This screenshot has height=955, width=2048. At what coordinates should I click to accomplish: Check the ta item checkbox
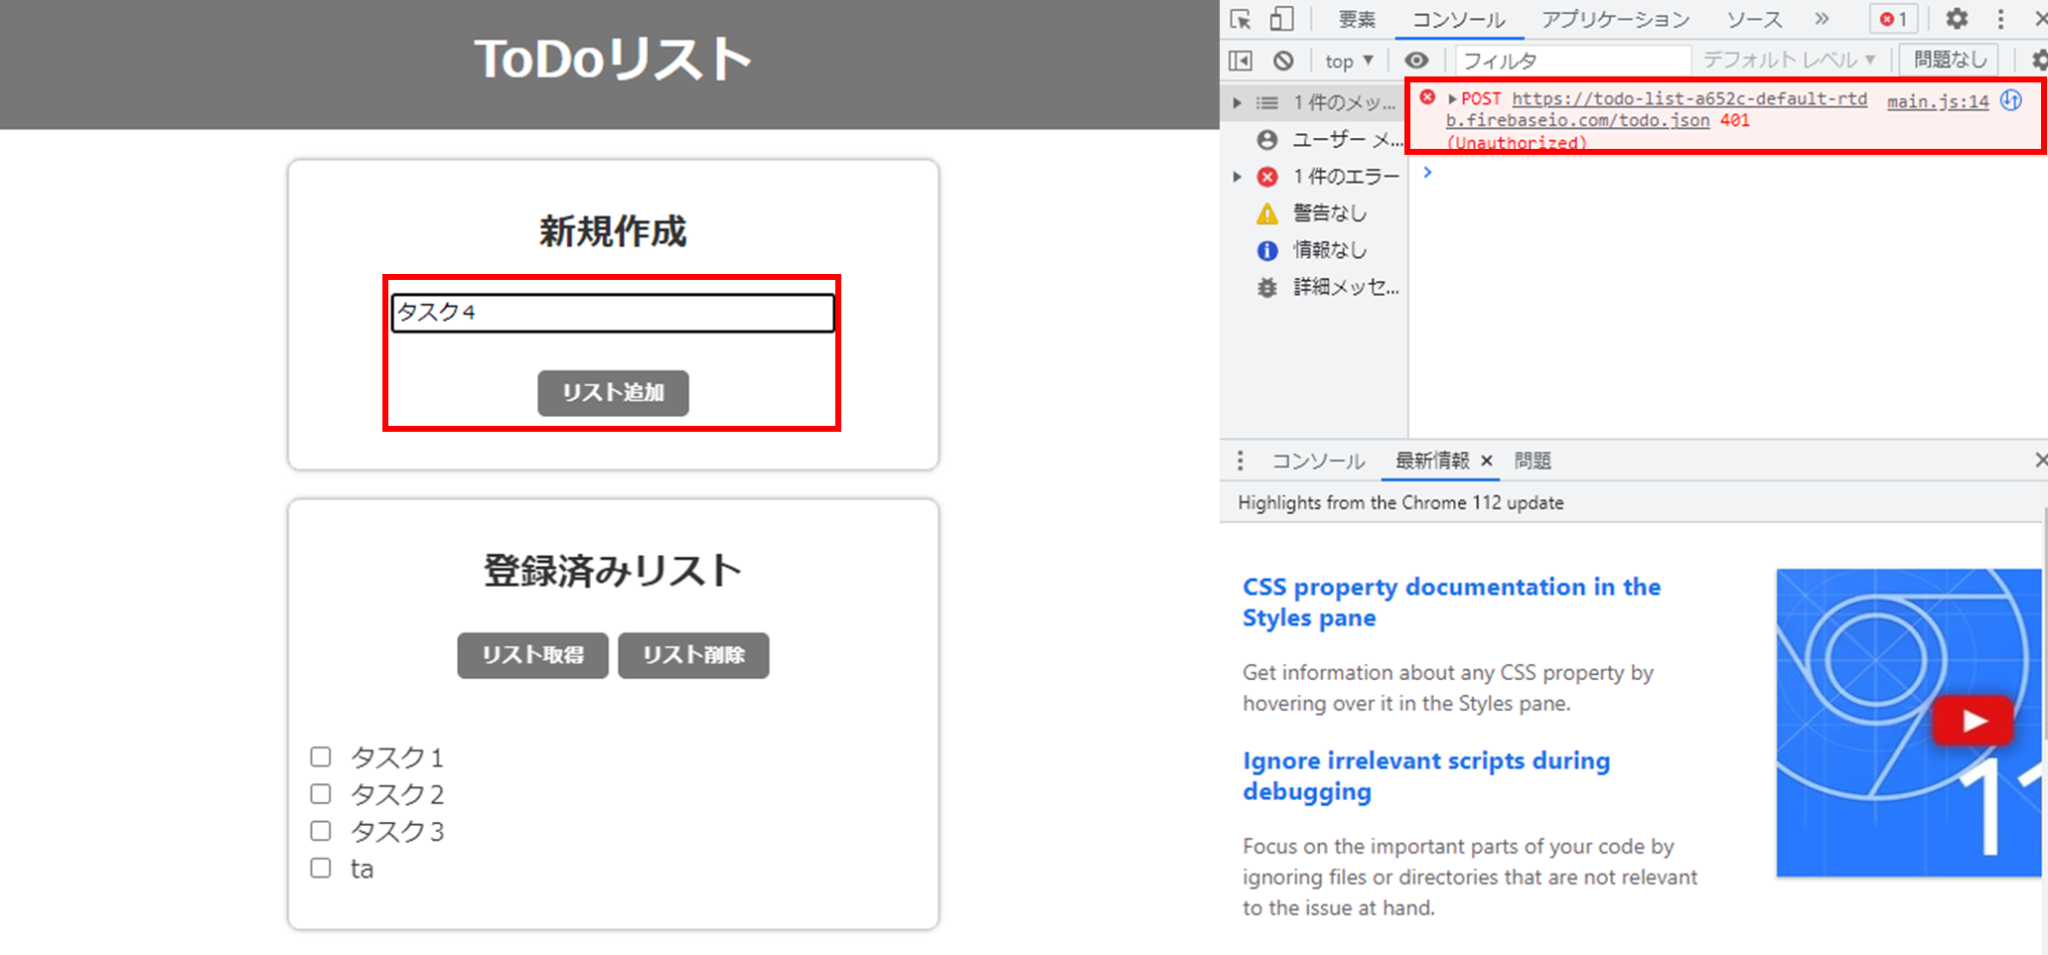(x=320, y=867)
